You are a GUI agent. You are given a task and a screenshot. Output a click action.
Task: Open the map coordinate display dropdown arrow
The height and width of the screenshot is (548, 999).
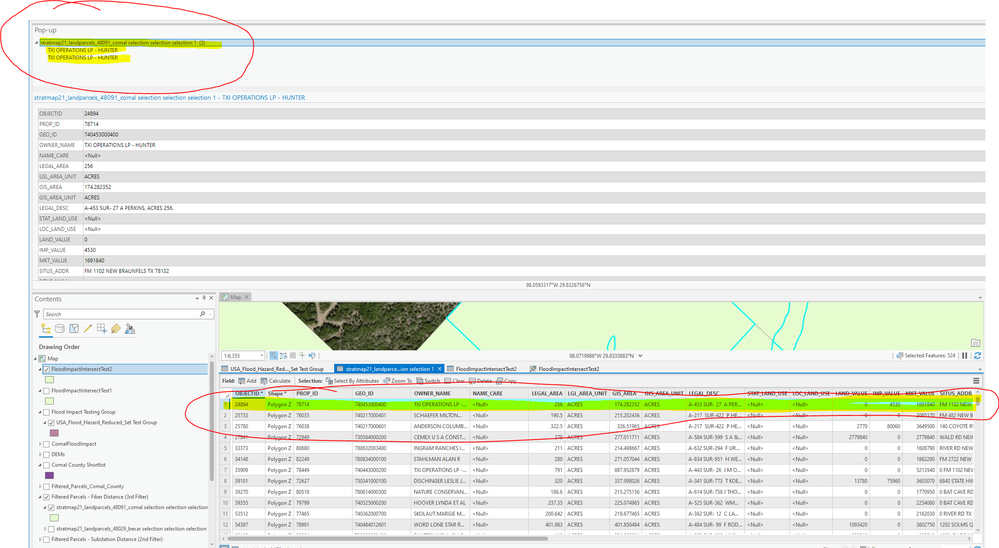[640, 356]
